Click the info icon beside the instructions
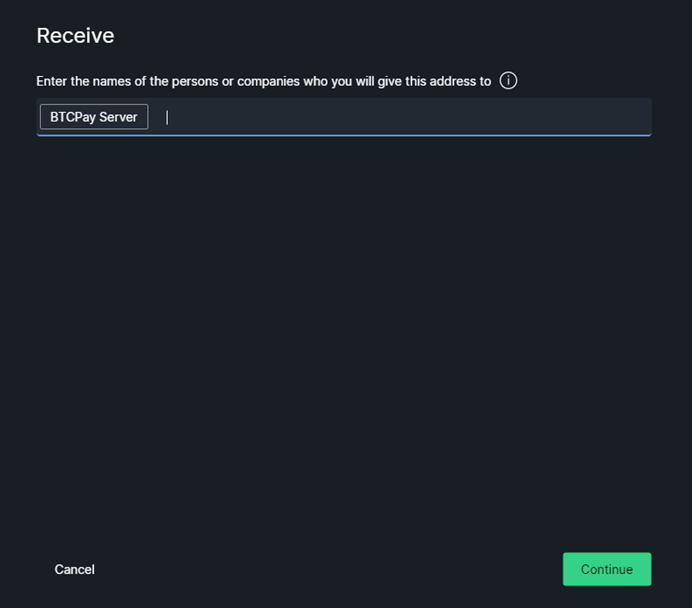692x608 pixels. pyautogui.click(x=508, y=81)
